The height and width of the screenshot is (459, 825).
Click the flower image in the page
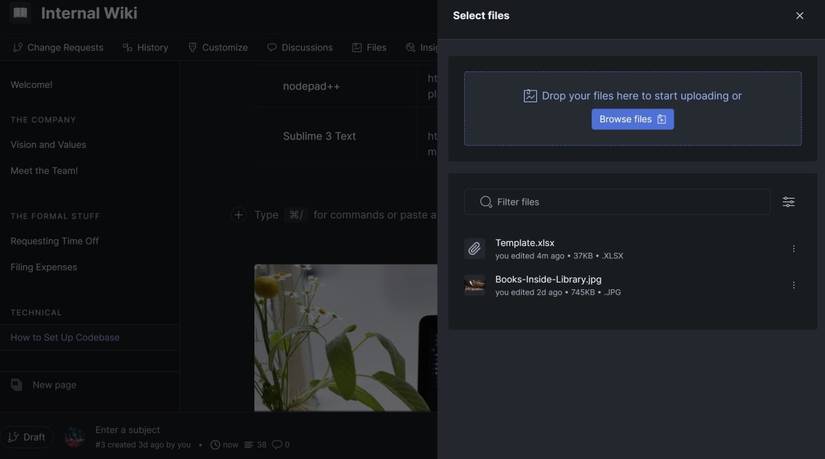[x=345, y=337]
